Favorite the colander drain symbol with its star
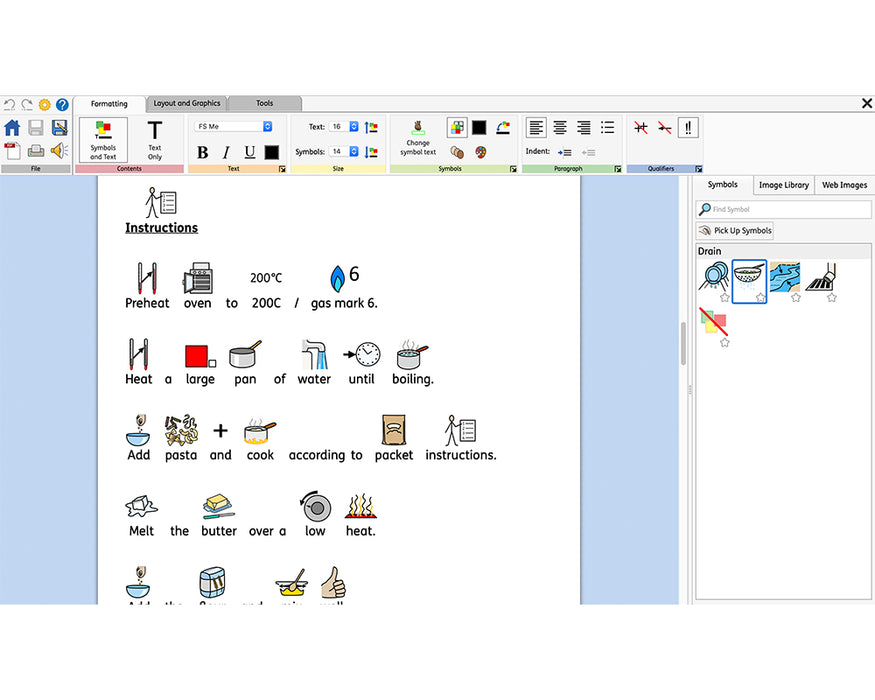Image resolution: width=875 pixels, height=700 pixels. point(760,298)
